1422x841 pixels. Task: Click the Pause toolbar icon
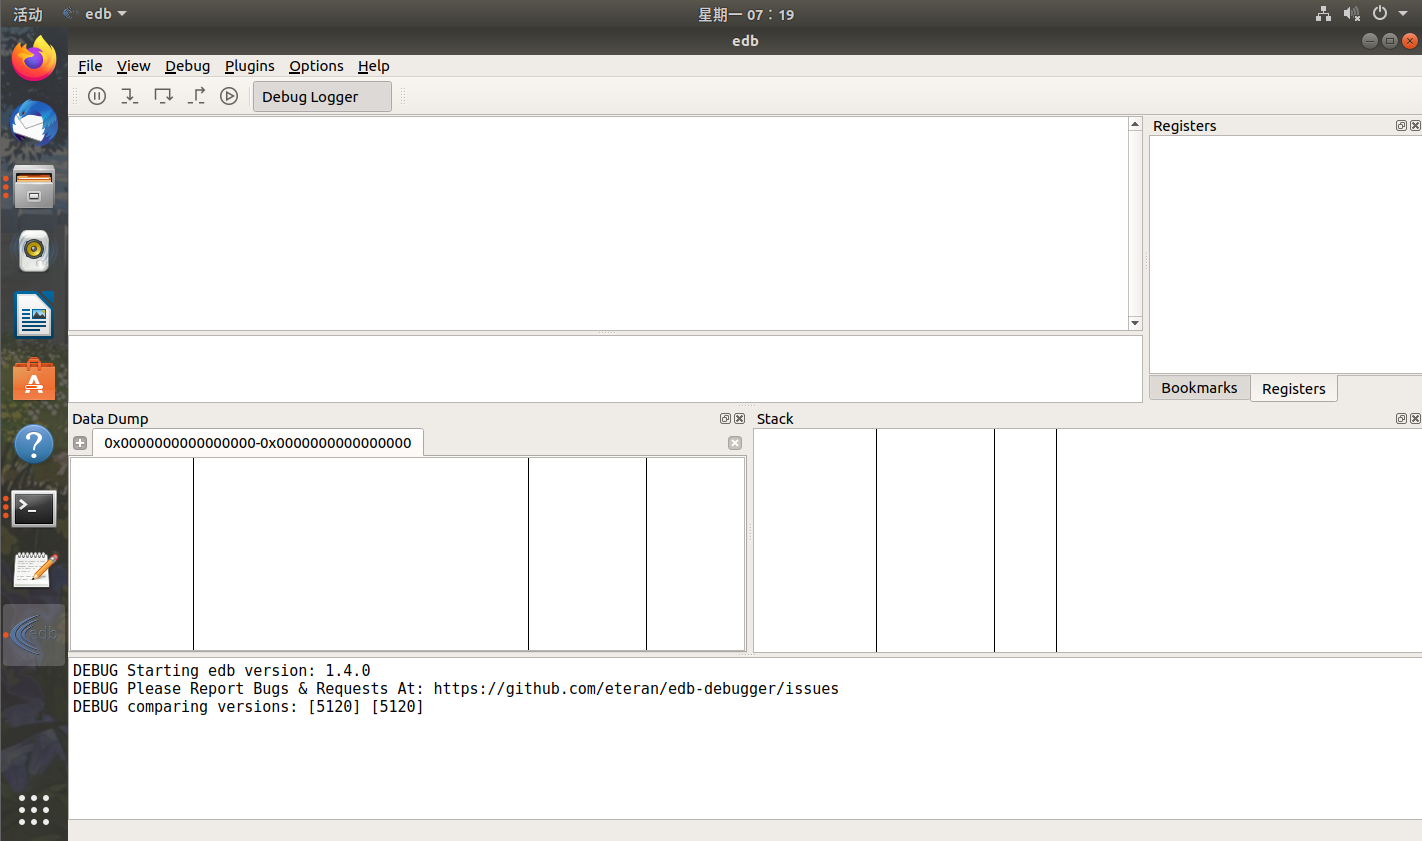click(97, 96)
